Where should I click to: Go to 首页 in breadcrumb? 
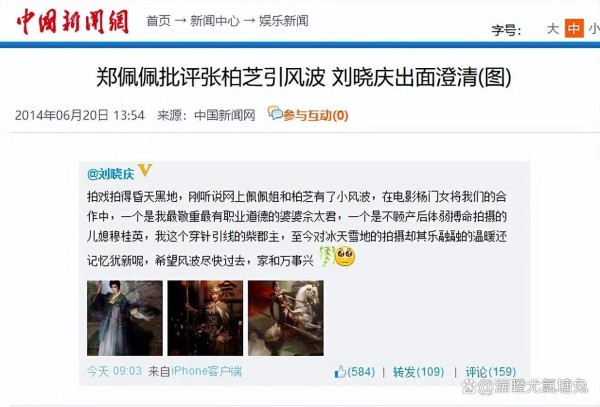[158, 21]
